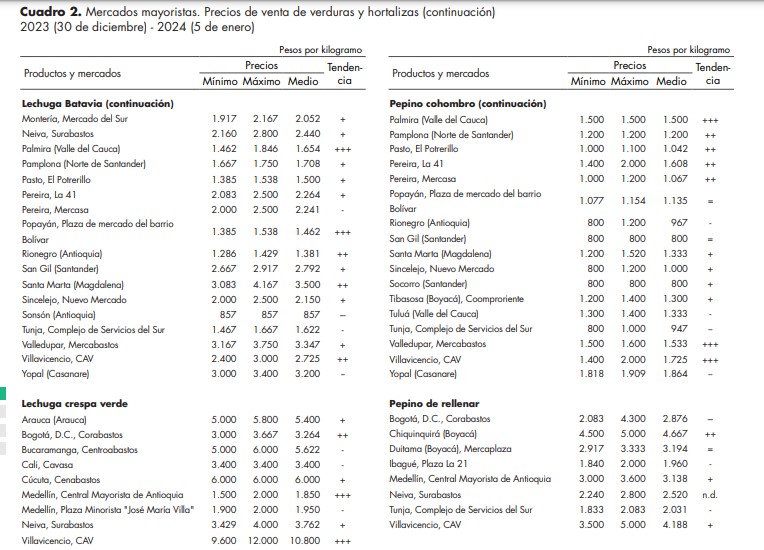Click 'Lechuga crespa verde' section heading

click(x=75, y=404)
